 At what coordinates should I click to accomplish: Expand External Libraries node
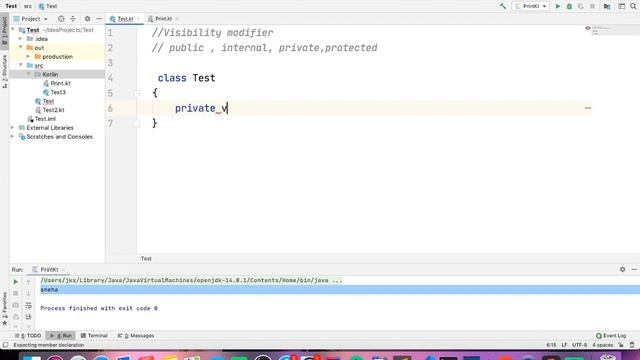[x=13, y=128]
